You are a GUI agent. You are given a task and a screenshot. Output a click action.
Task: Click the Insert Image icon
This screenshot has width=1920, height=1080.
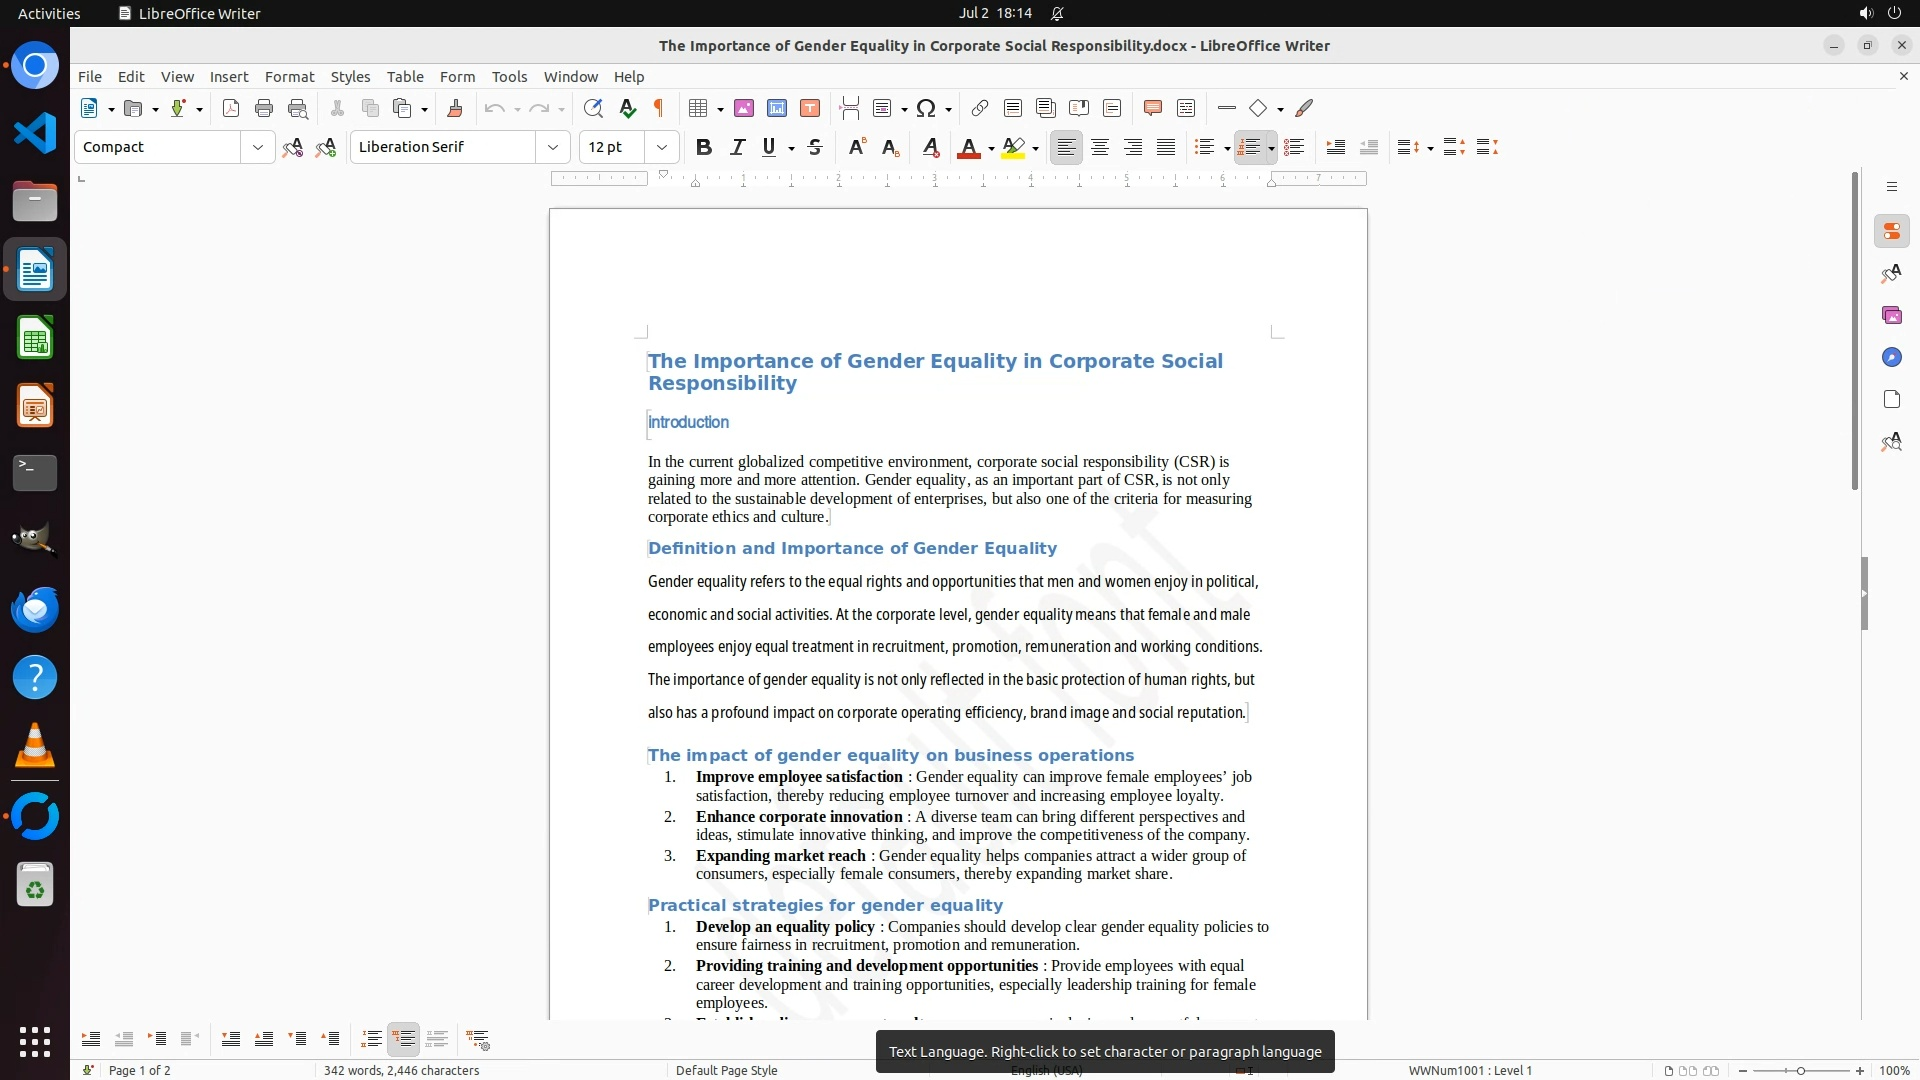click(744, 109)
